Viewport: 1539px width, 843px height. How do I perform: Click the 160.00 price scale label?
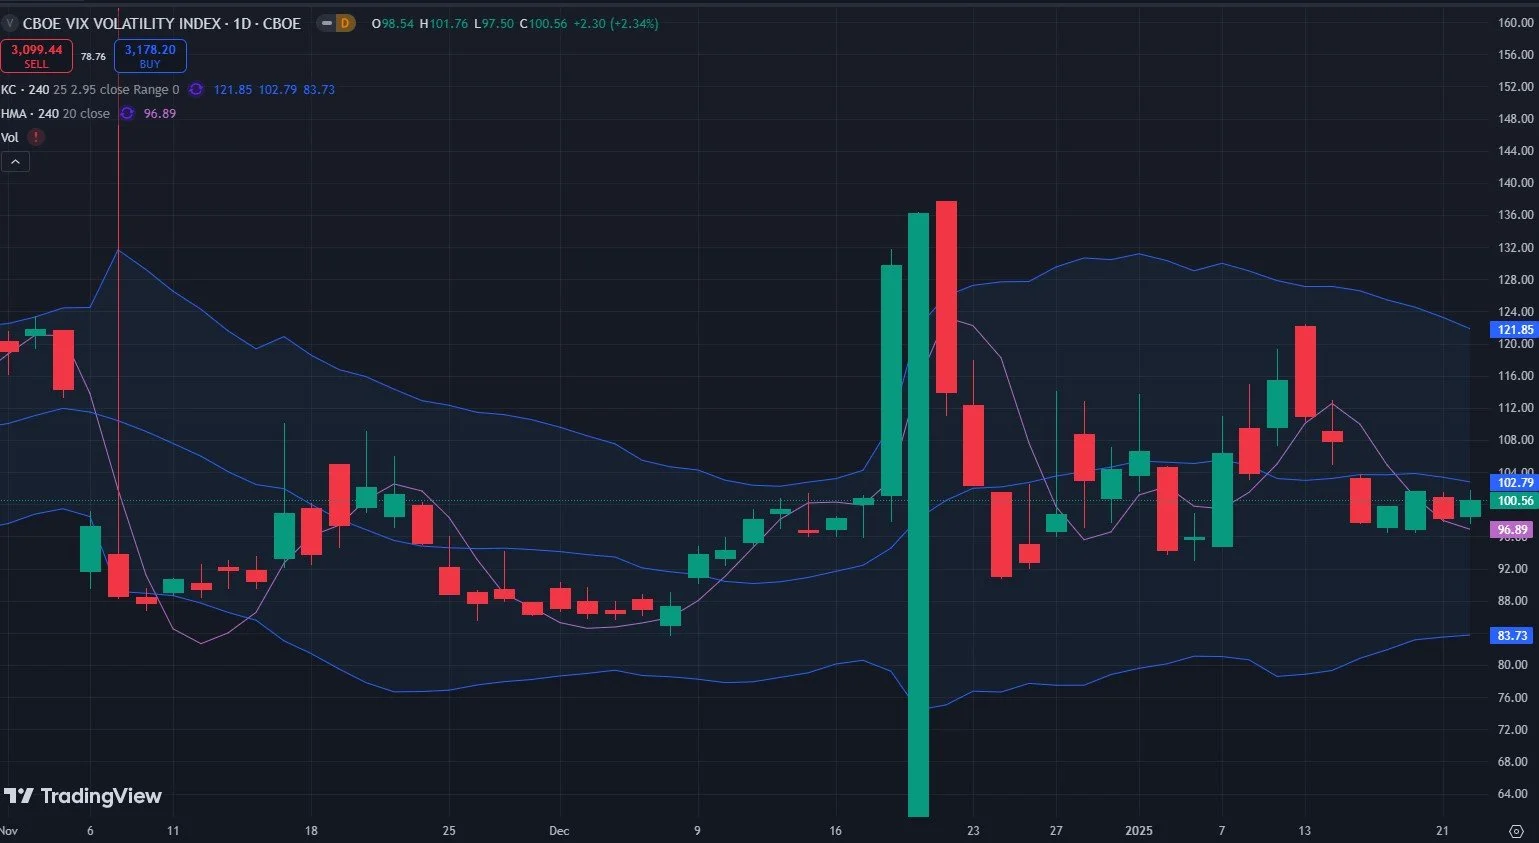pyautogui.click(x=1516, y=23)
